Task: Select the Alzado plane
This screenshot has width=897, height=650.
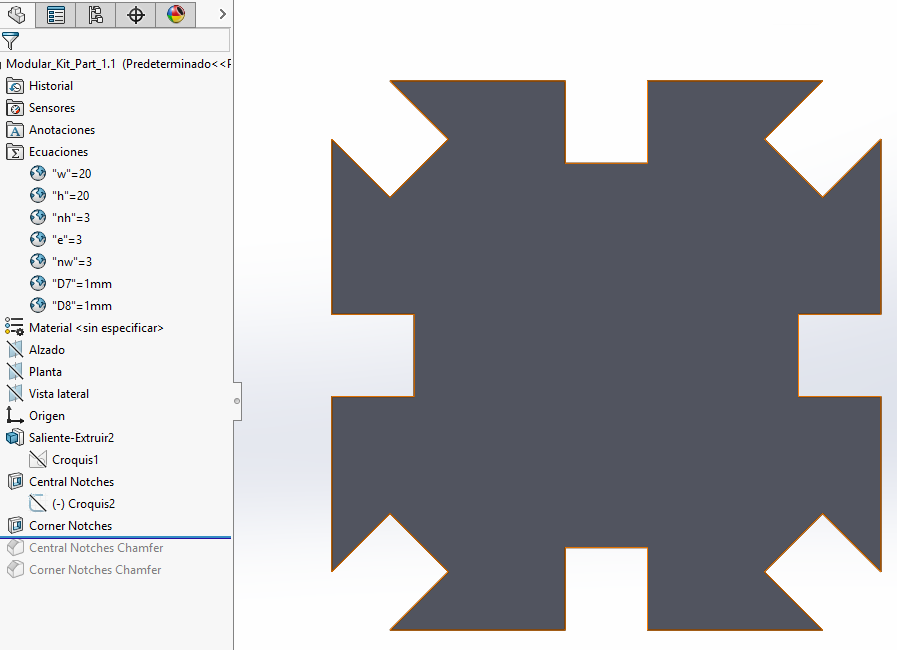Action: click(x=47, y=350)
